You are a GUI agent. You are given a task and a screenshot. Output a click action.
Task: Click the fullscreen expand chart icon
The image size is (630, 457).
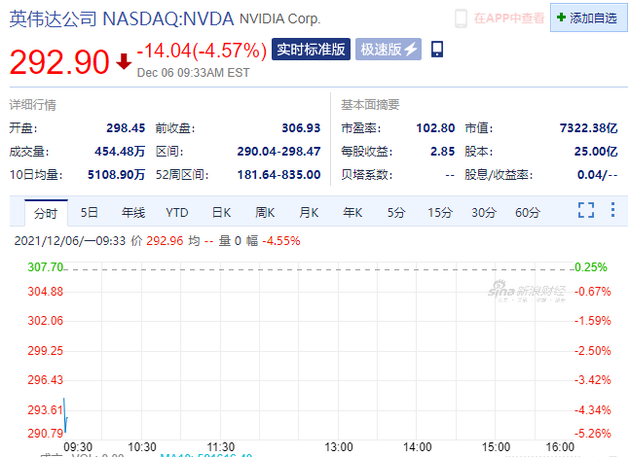click(x=586, y=210)
